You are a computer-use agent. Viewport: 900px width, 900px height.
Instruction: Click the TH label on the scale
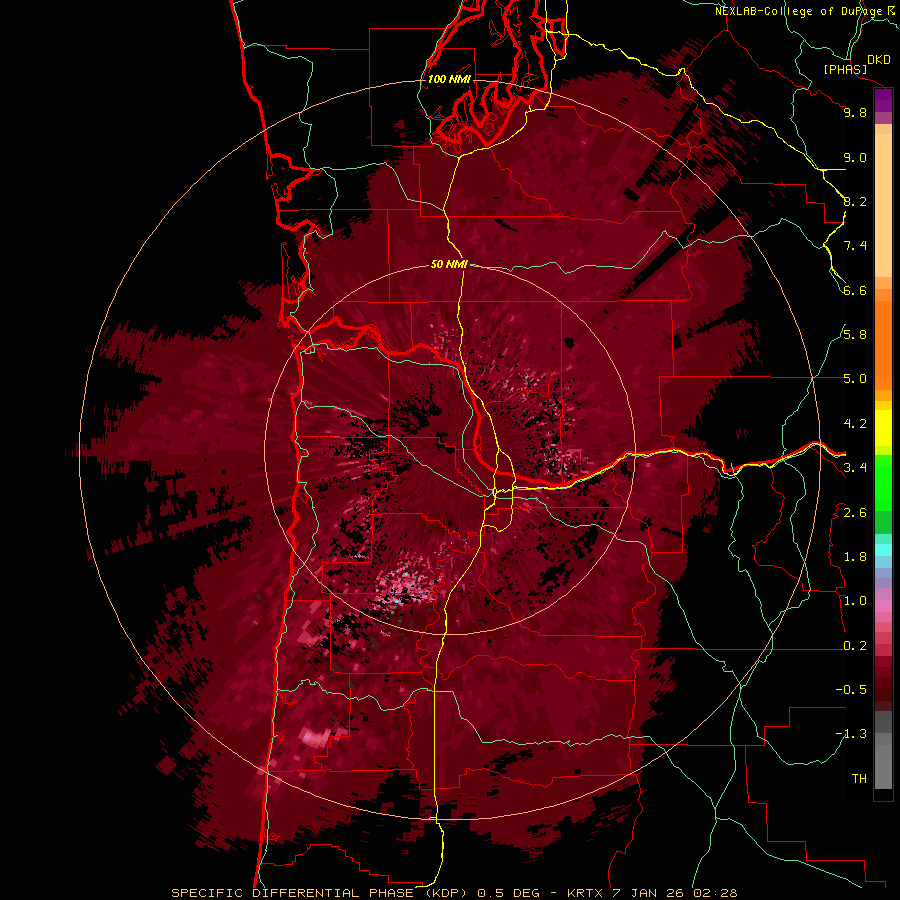[859, 779]
